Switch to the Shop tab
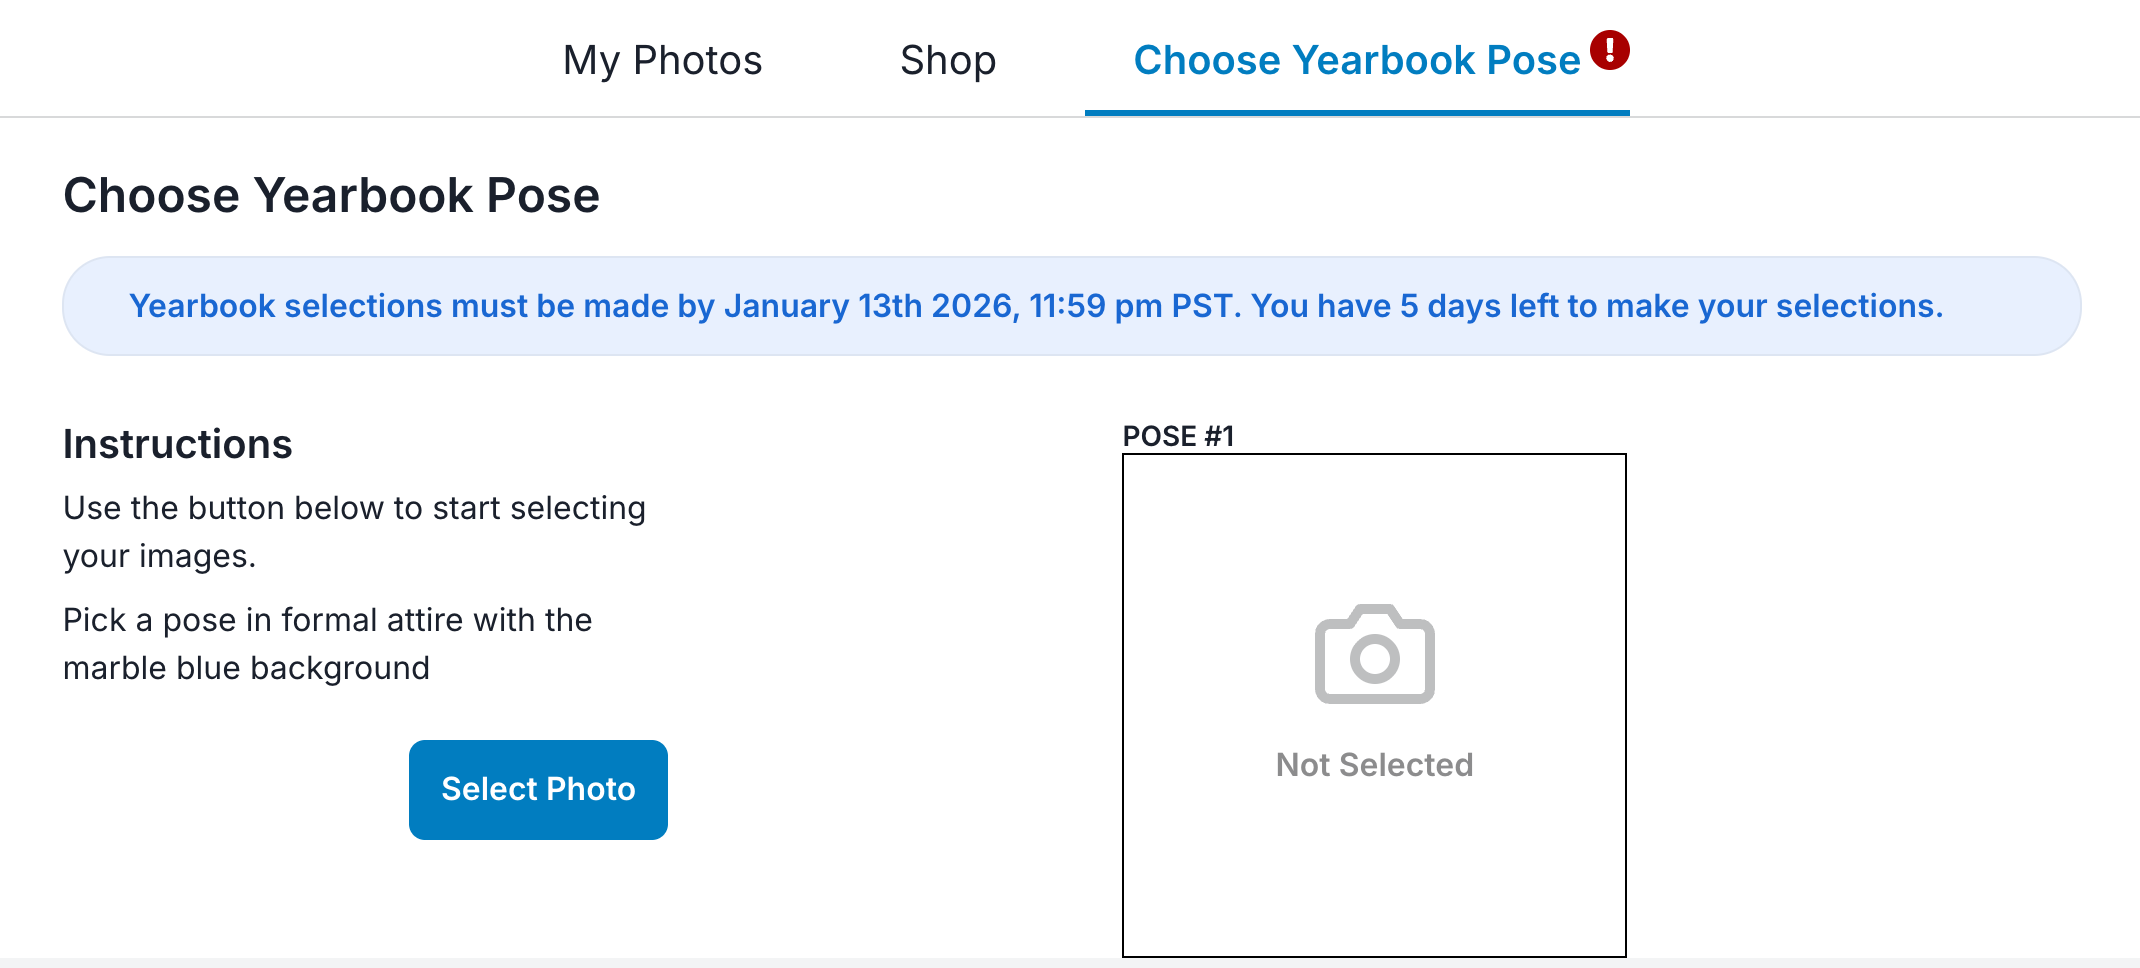This screenshot has height=968, width=2140. [947, 60]
